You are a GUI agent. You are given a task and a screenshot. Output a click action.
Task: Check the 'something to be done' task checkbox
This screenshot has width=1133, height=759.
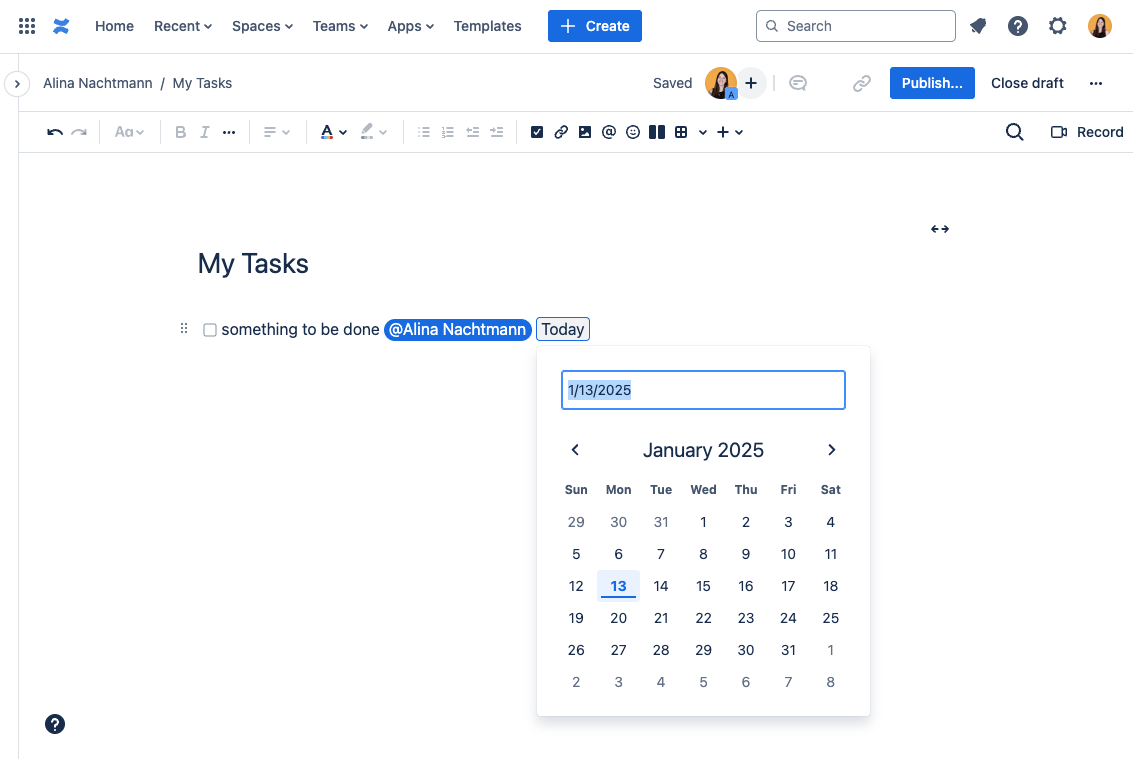(210, 330)
